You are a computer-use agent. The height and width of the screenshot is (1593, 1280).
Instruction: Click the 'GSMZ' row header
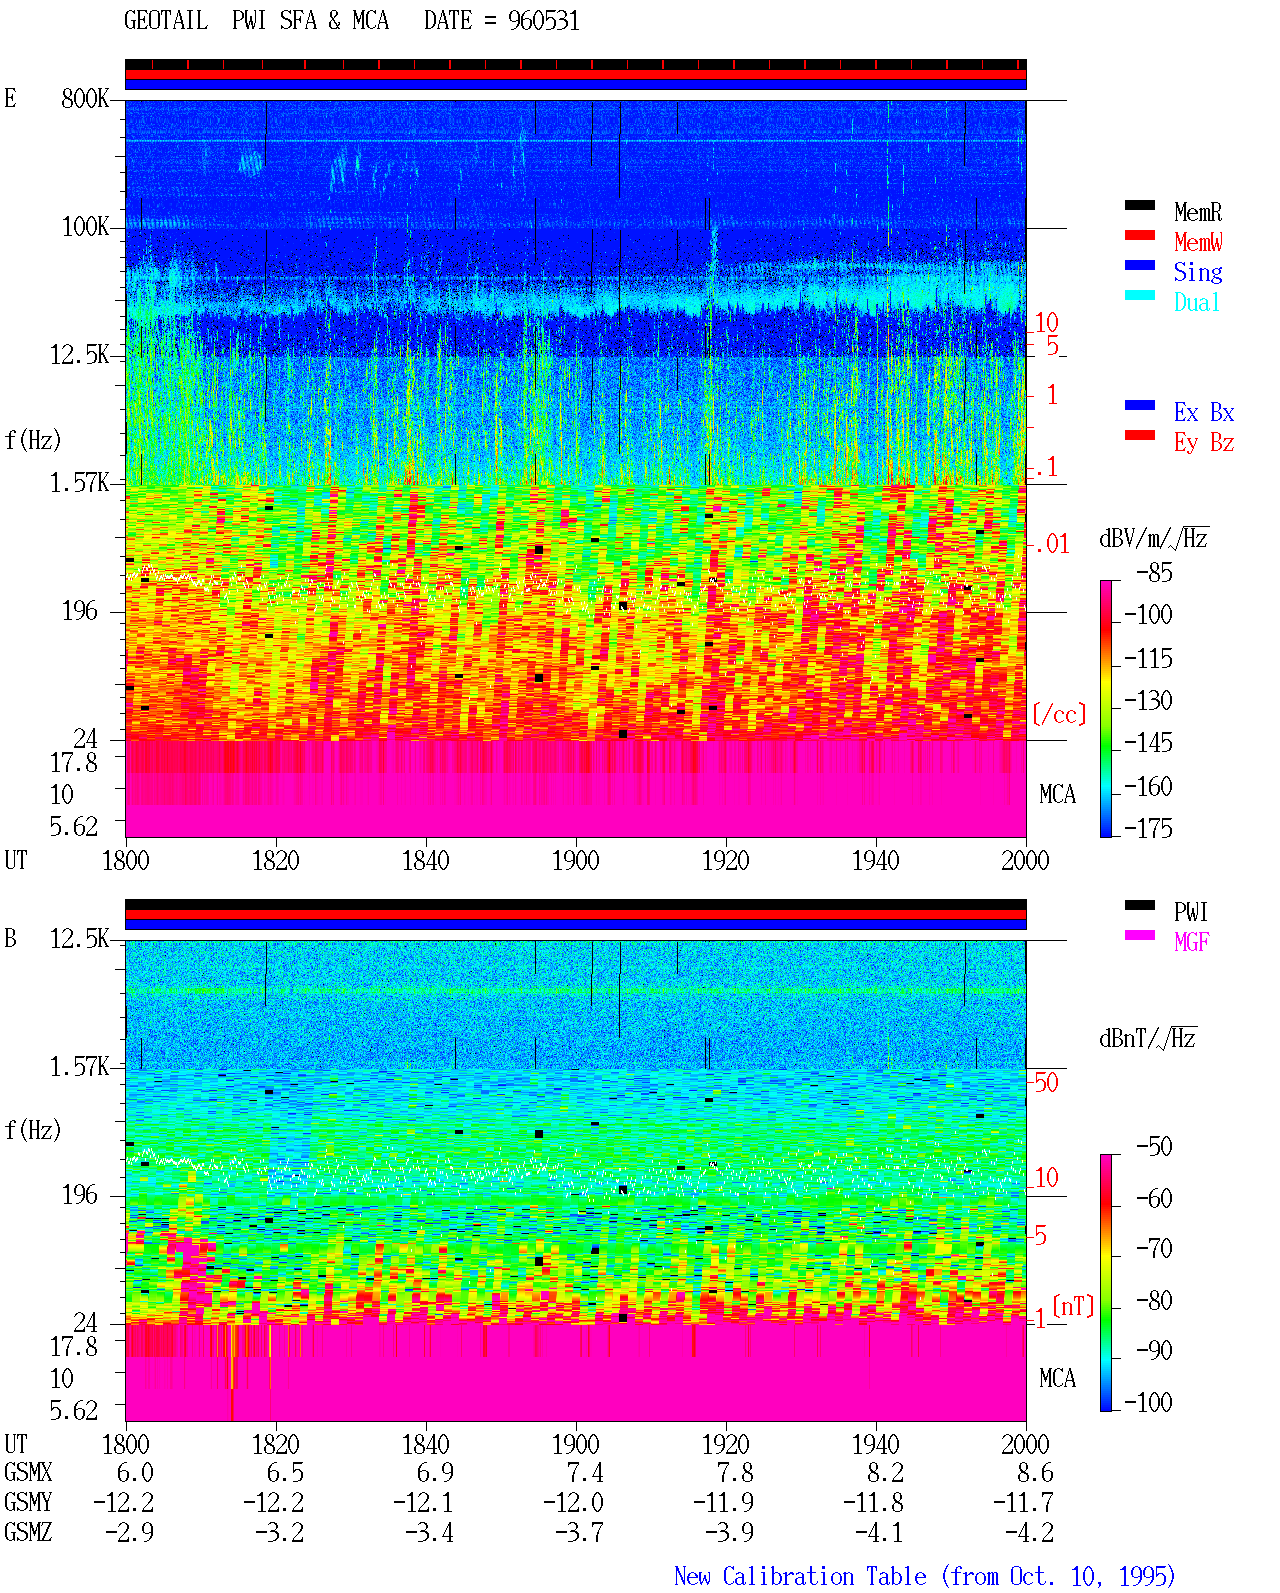(28, 1533)
